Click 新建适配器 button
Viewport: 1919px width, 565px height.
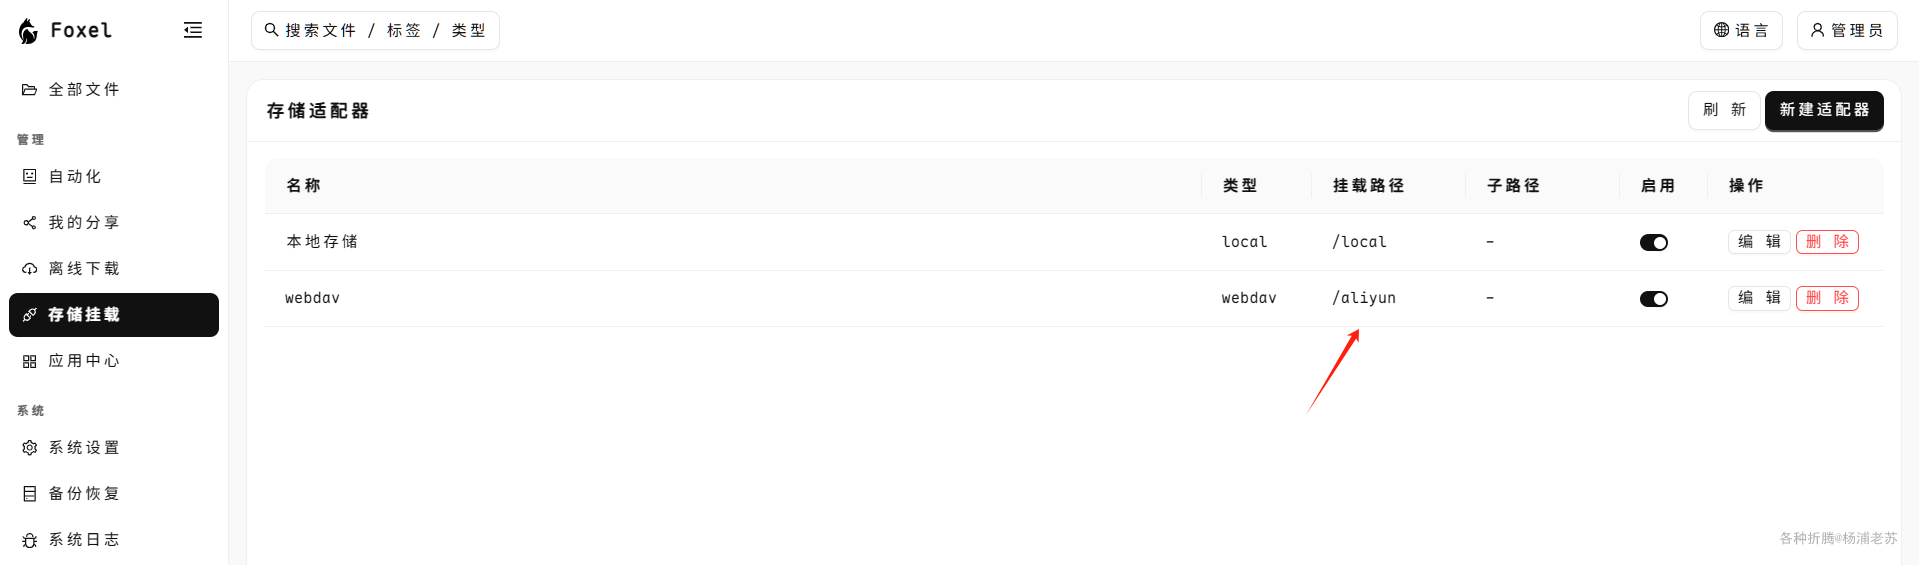[x=1824, y=110]
